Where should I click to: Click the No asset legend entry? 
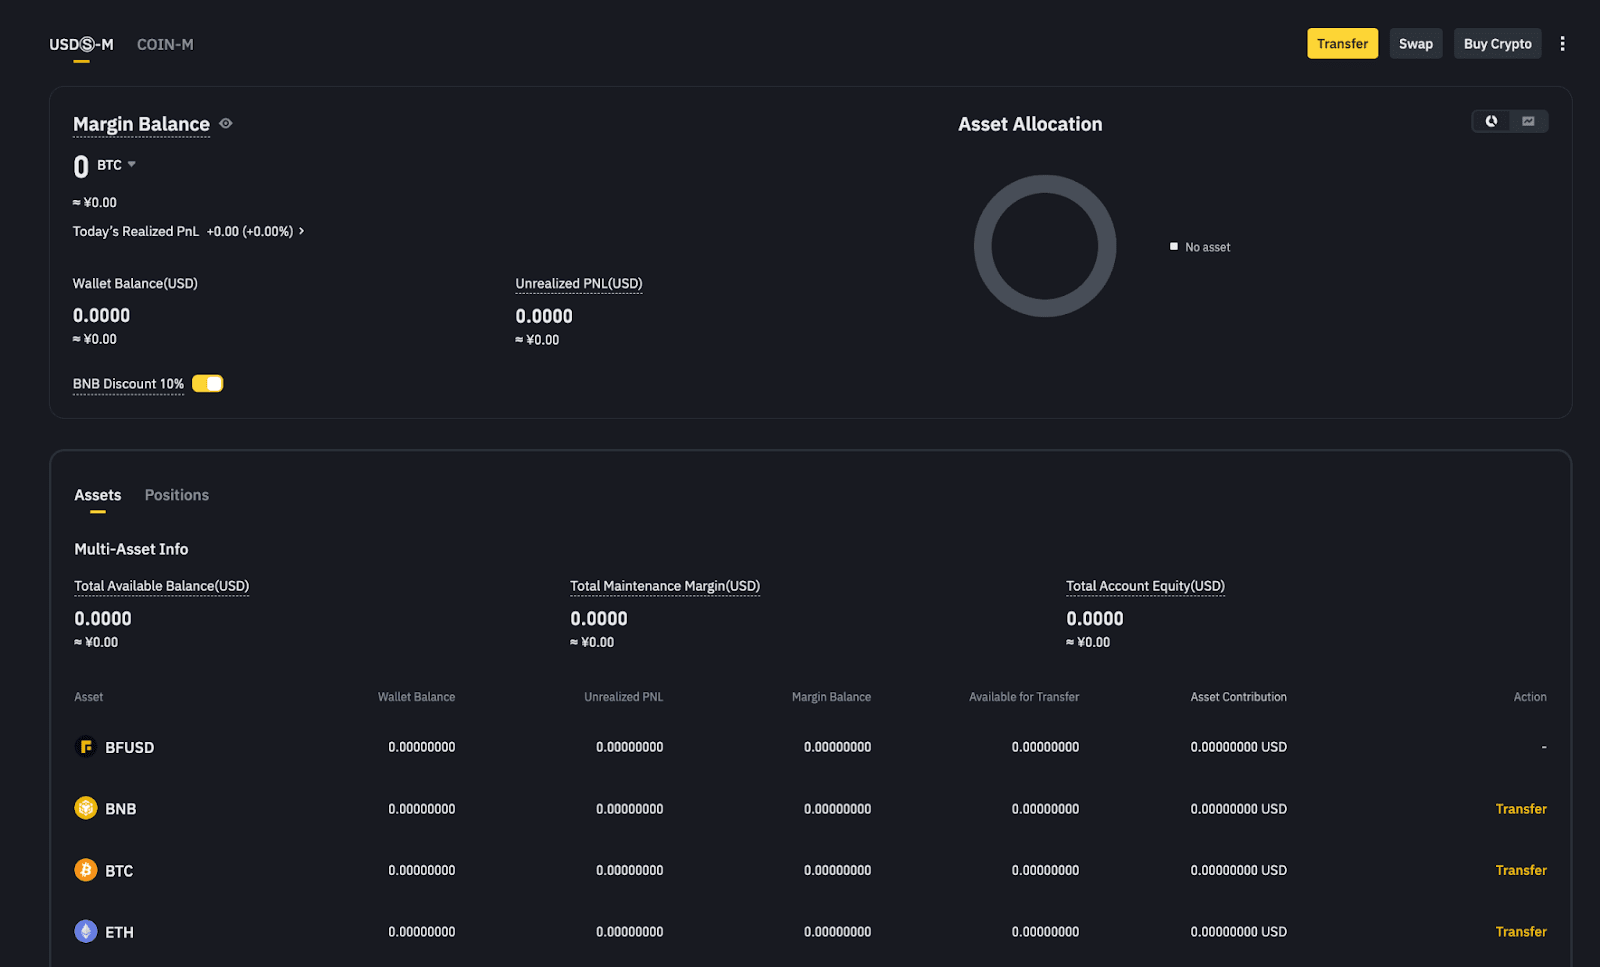[x=1200, y=247]
